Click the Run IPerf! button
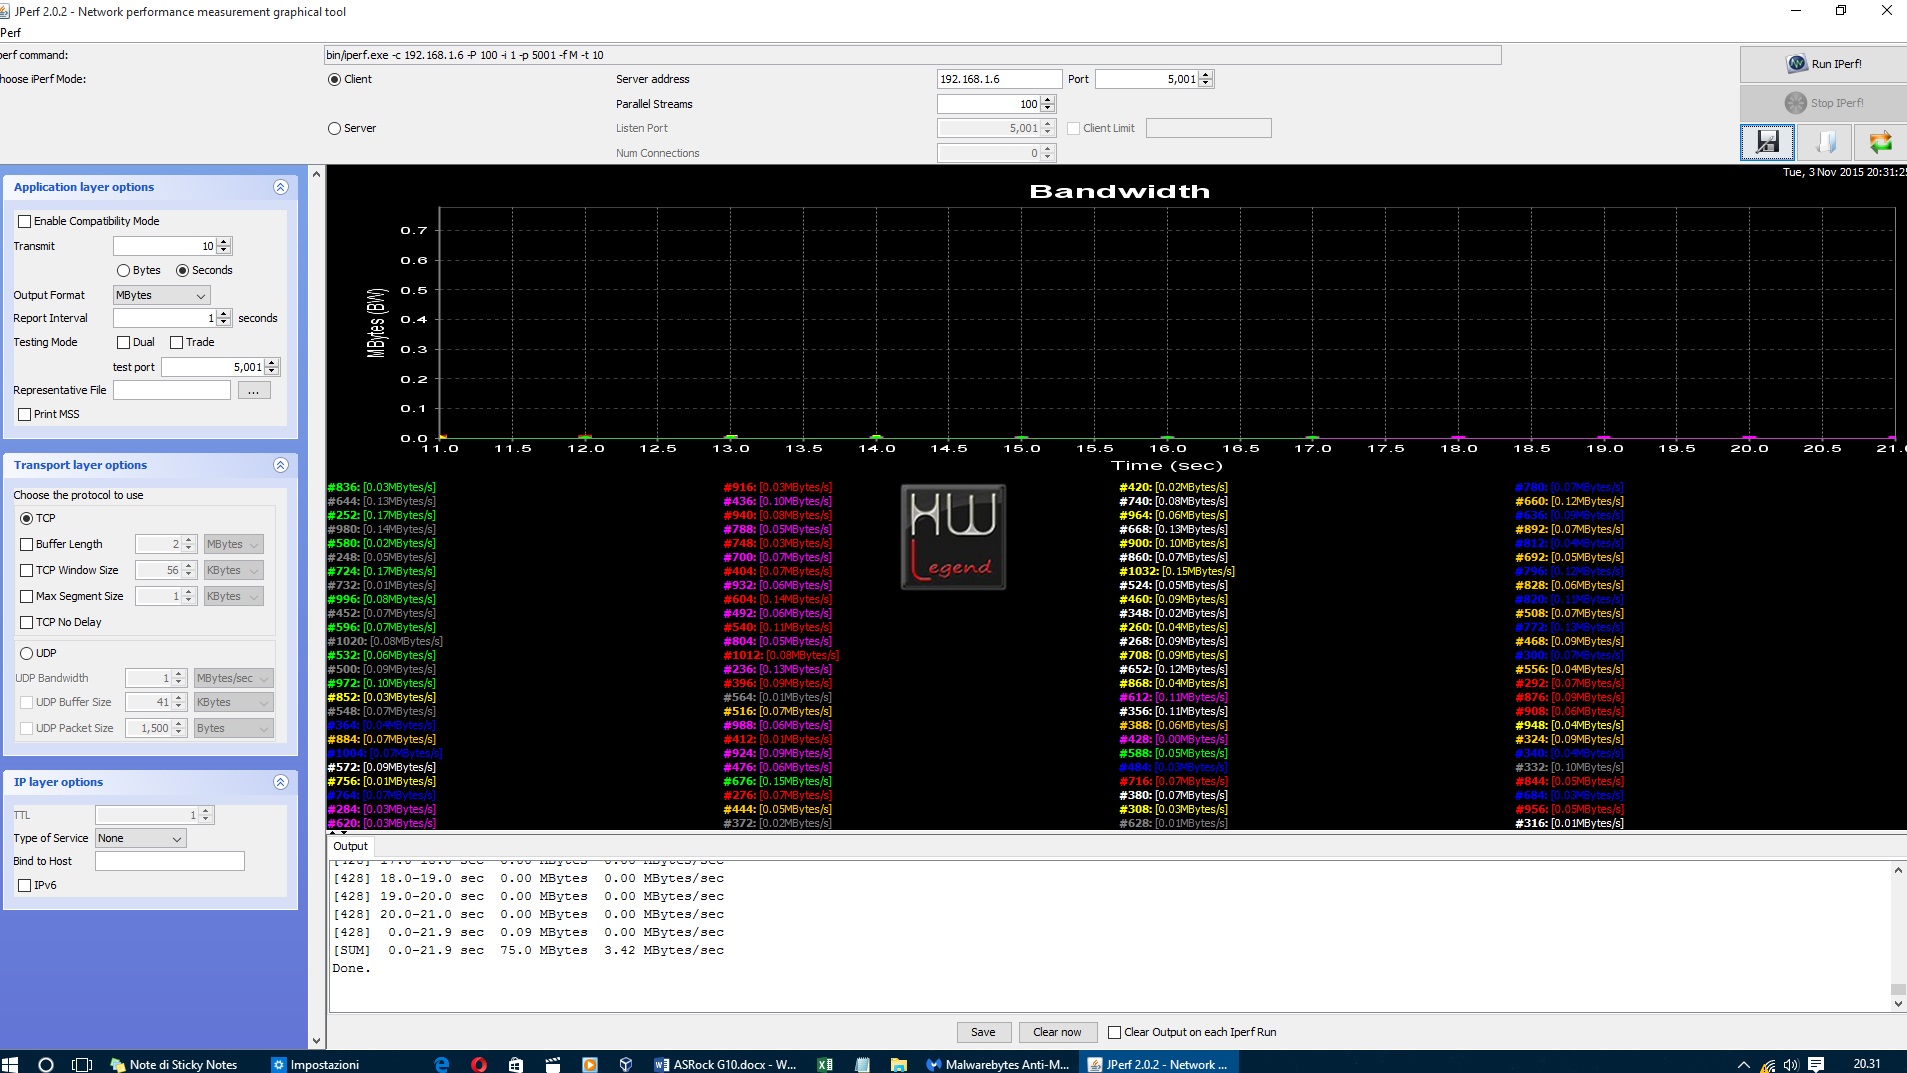The image size is (1907, 1073). (1823, 64)
